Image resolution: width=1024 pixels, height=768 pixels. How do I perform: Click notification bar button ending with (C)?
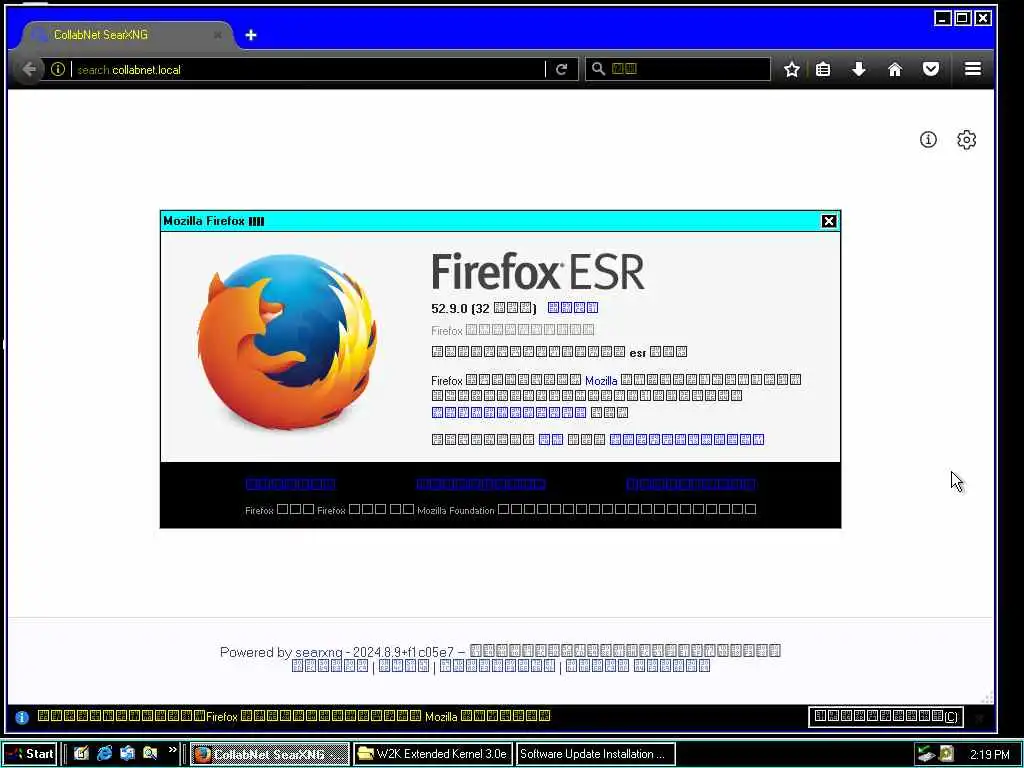pyautogui.click(x=886, y=716)
